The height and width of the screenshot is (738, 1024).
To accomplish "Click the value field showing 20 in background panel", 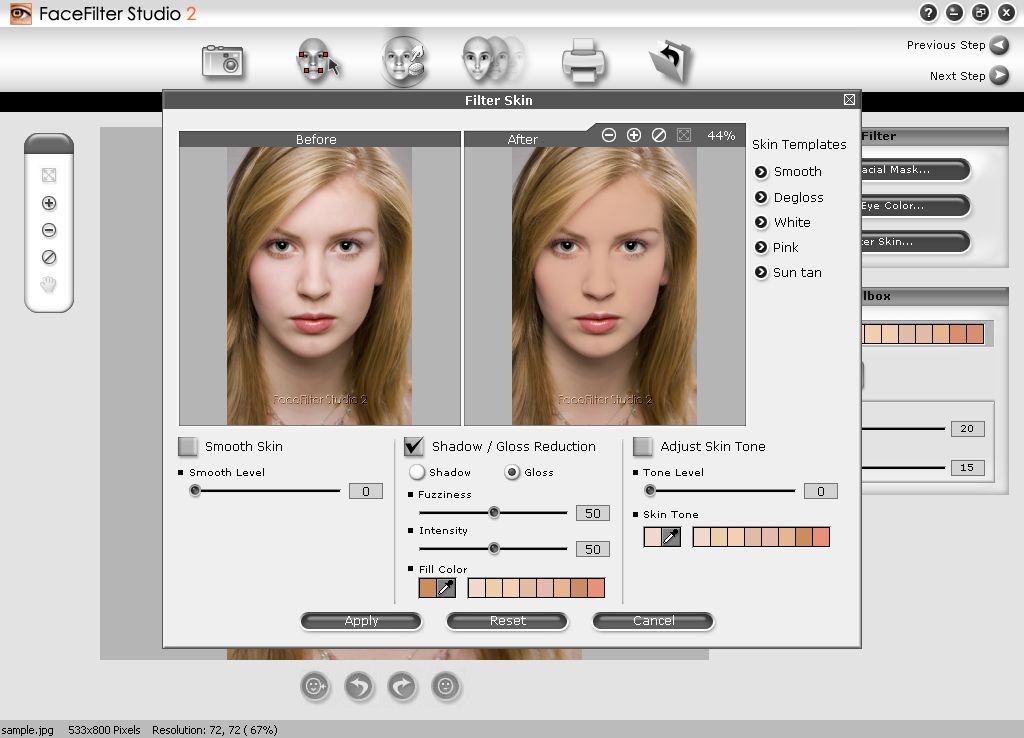I will click(x=967, y=428).
